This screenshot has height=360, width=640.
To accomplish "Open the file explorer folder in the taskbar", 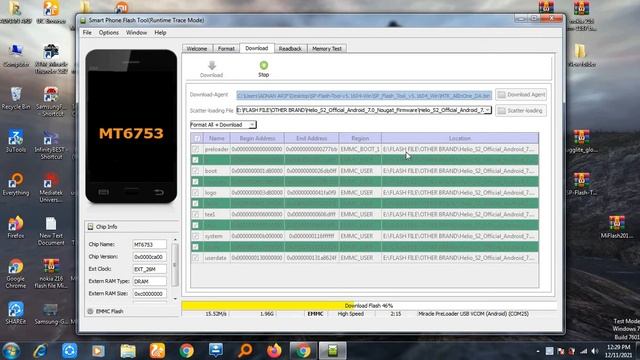I will click(x=128, y=351).
